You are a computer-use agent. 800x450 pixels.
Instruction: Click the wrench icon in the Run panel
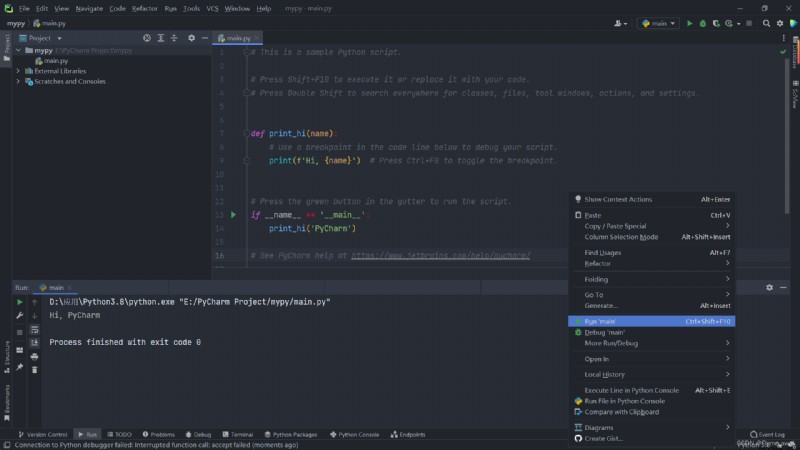[19, 315]
